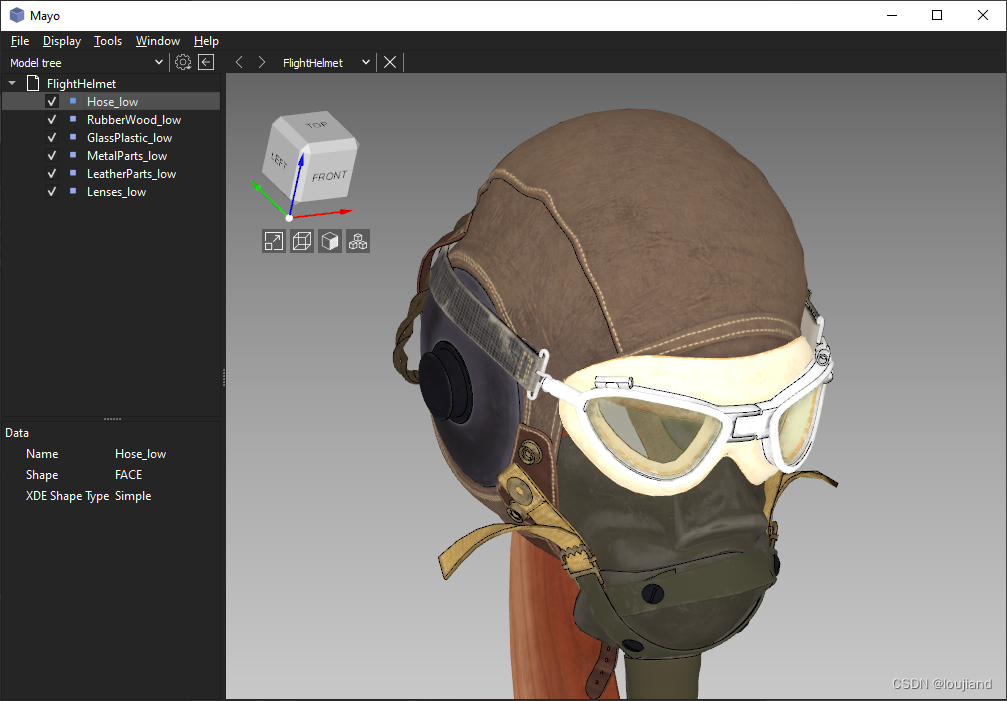Click the zoom-to-fit viewport icon
Viewport: 1007px width, 701px height.
pyautogui.click(x=273, y=241)
